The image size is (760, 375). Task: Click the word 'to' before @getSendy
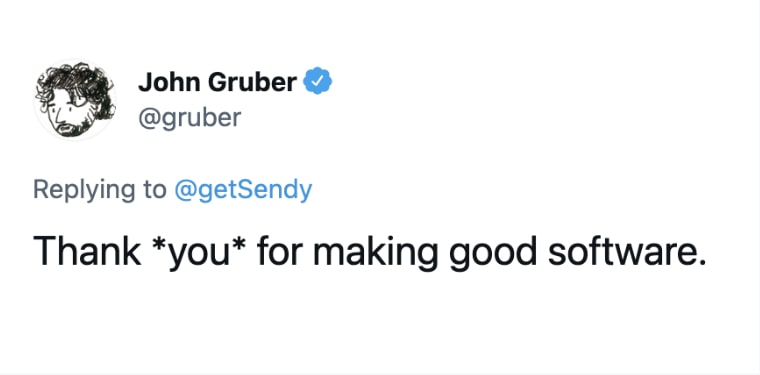(155, 190)
